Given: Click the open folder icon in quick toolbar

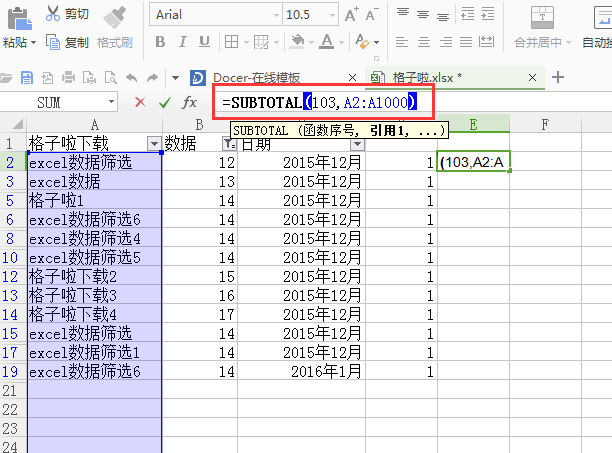Looking at the screenshot, I should [6, 78].
